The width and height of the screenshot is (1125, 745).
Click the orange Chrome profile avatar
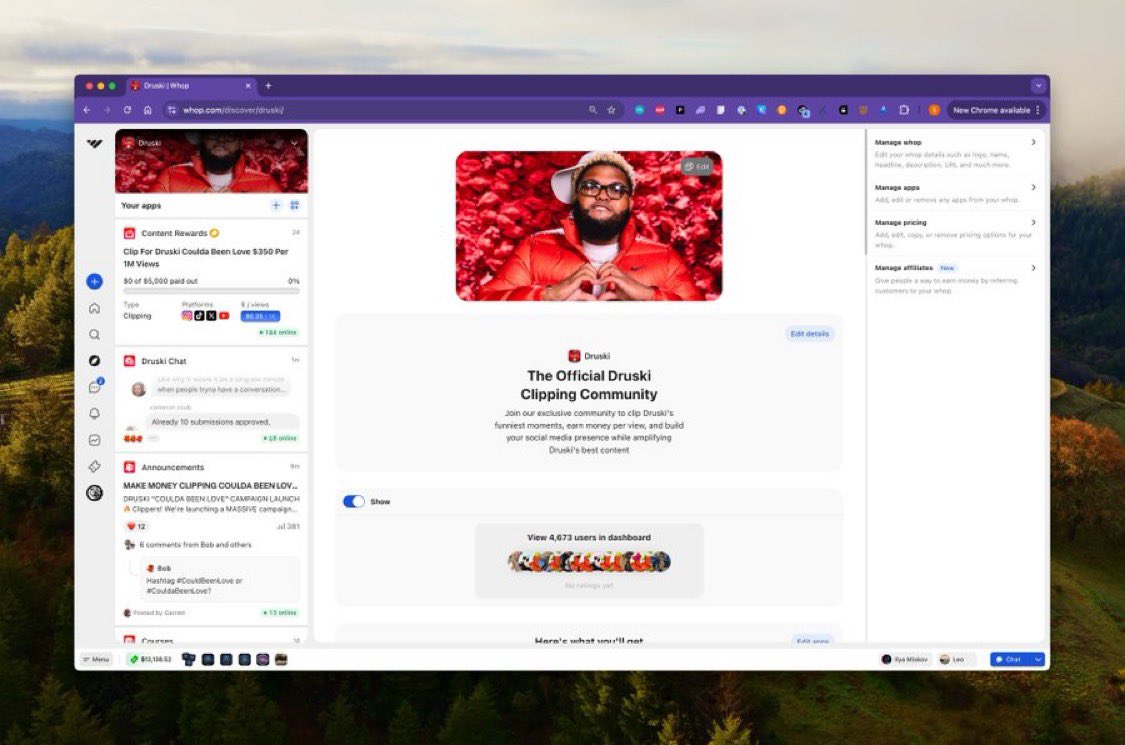pos(934,110)
